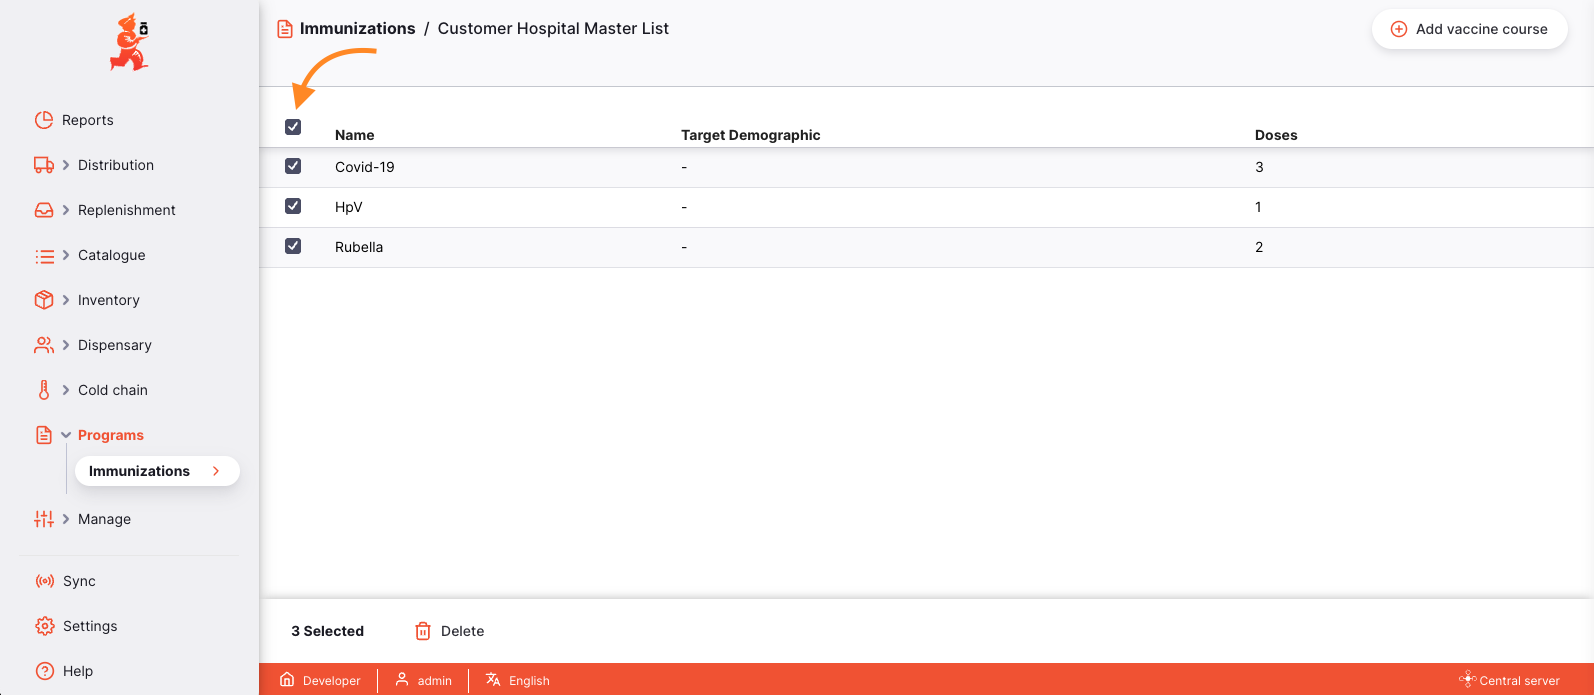Click the Cold chain menu label

tap(113, 390)
